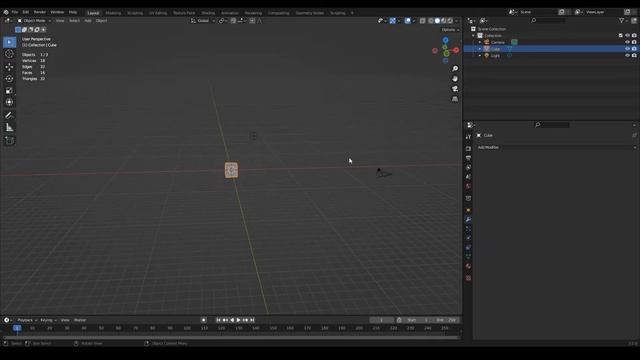Click the outliner search field

coord(548,20)
